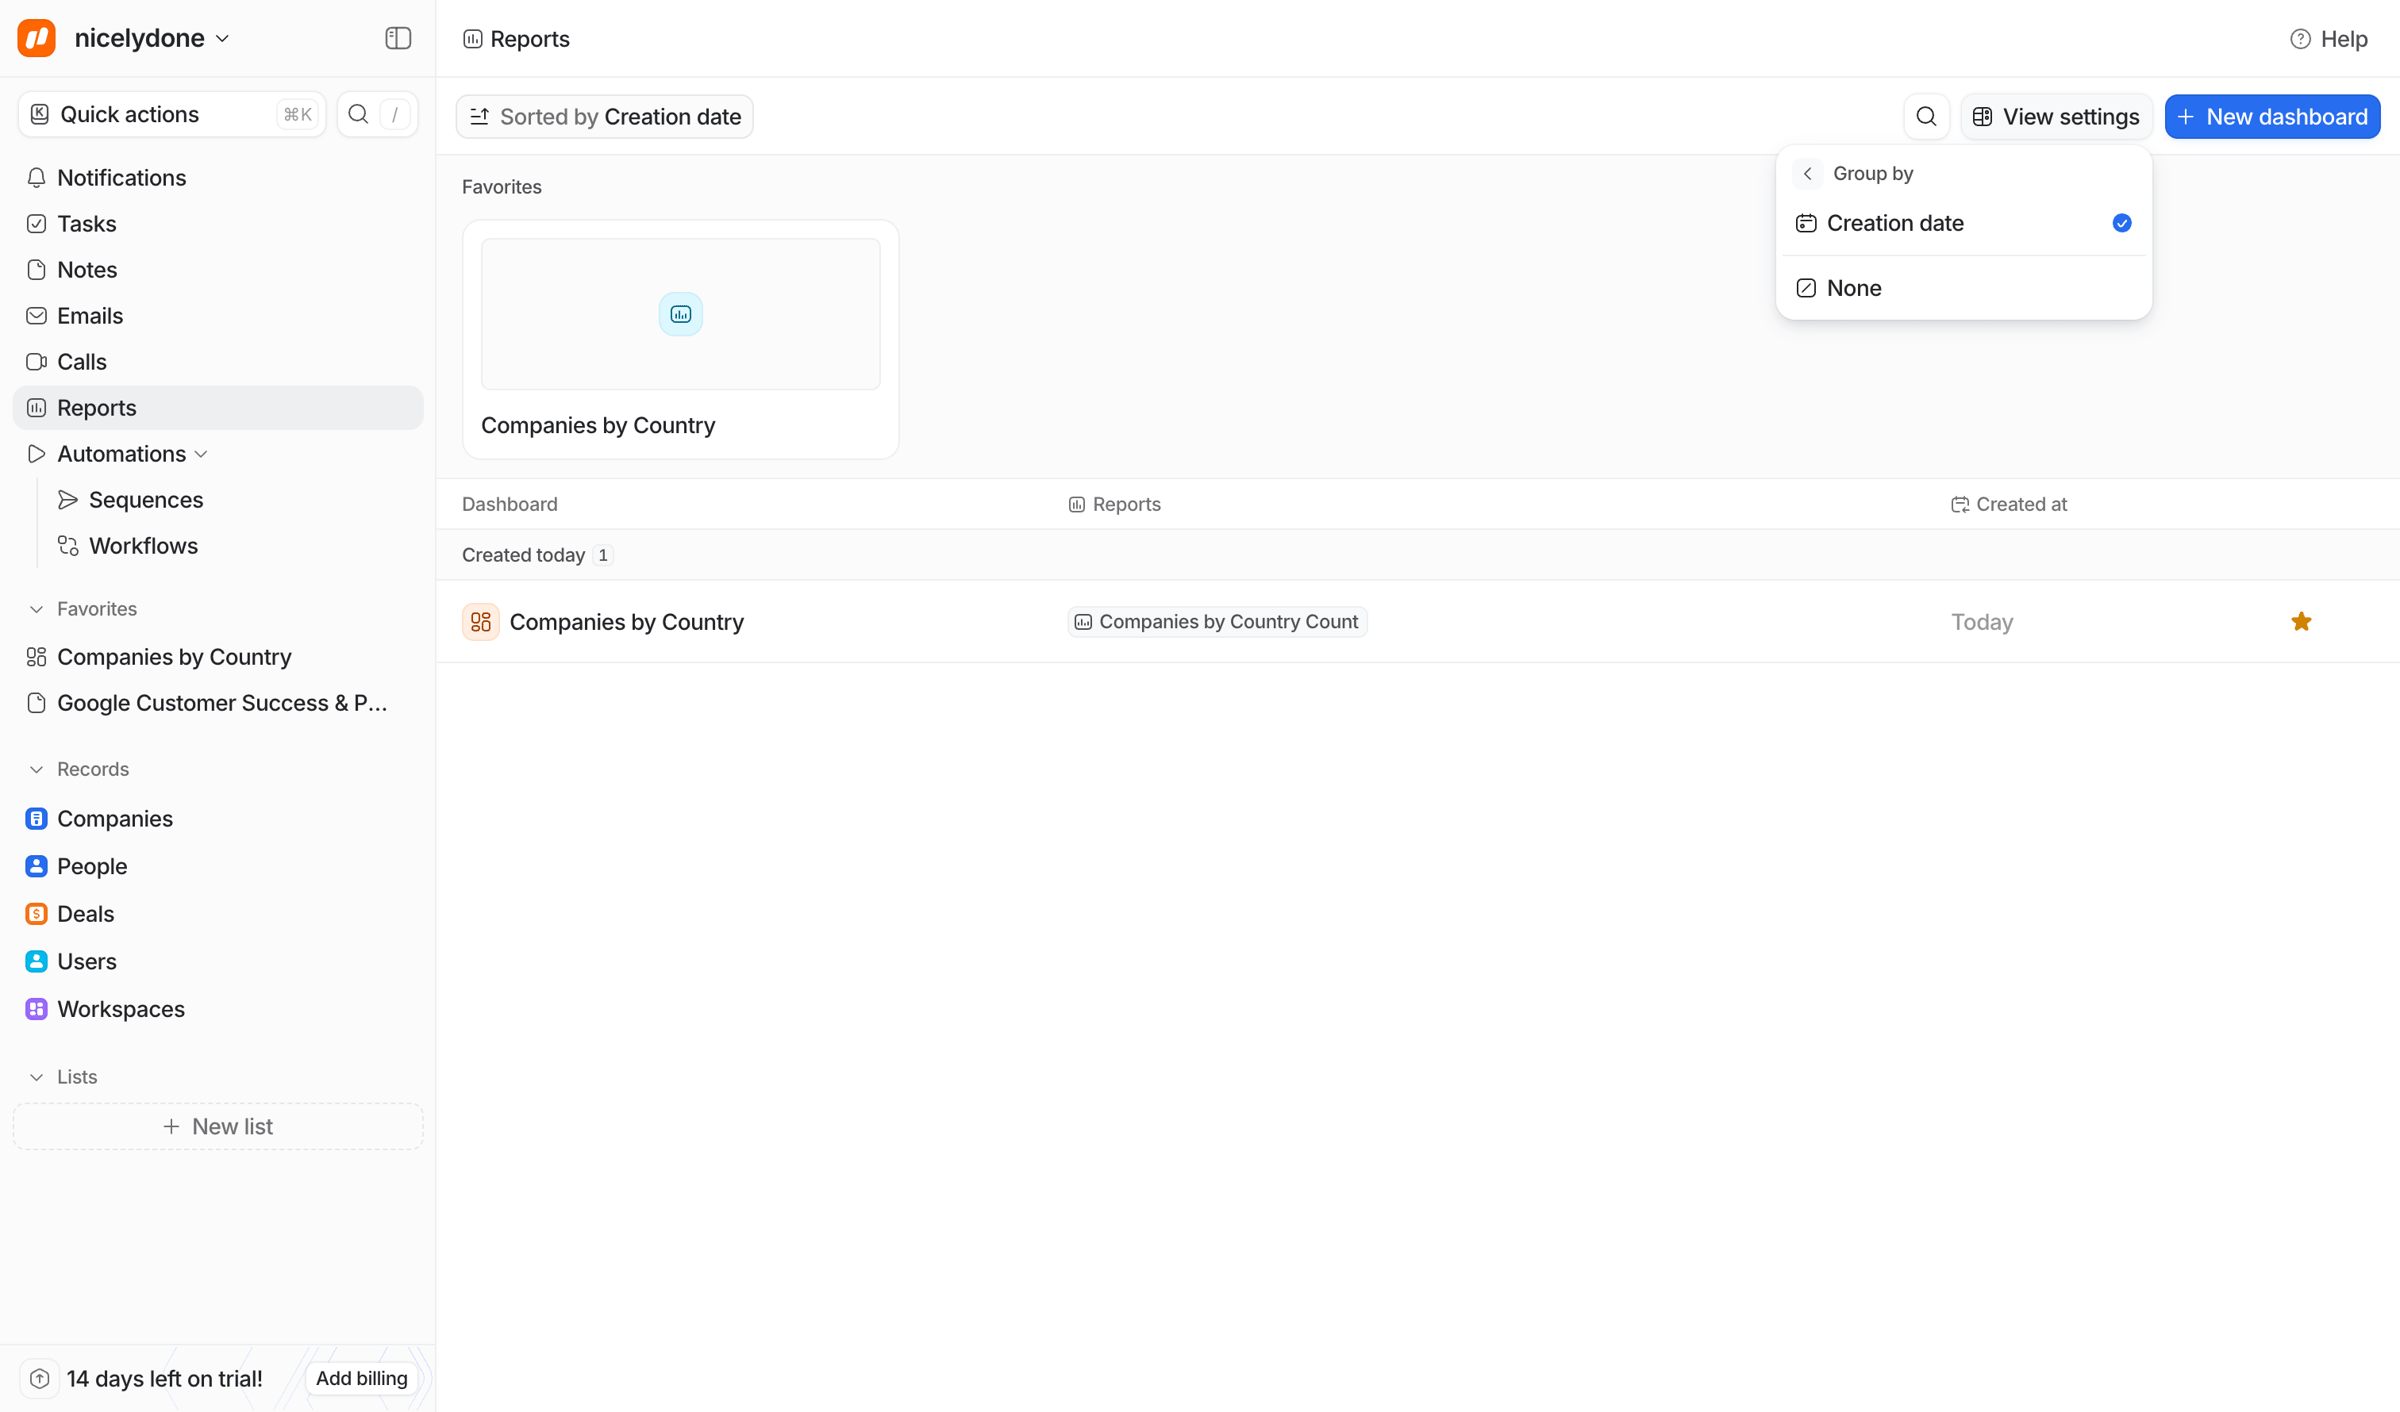Open the nicelydone workspace dropdown chevron
Viewport: 2400px width, 1412px height.
click(x=223, y=39)
